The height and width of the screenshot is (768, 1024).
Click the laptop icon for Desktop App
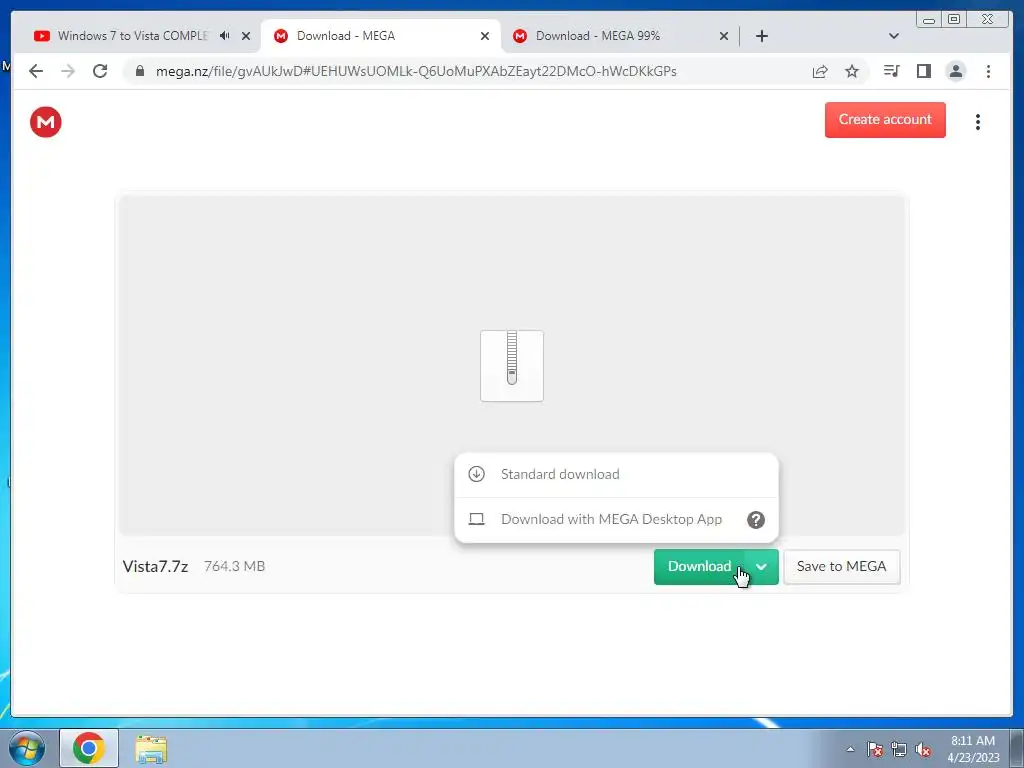[x=477, y=519]
